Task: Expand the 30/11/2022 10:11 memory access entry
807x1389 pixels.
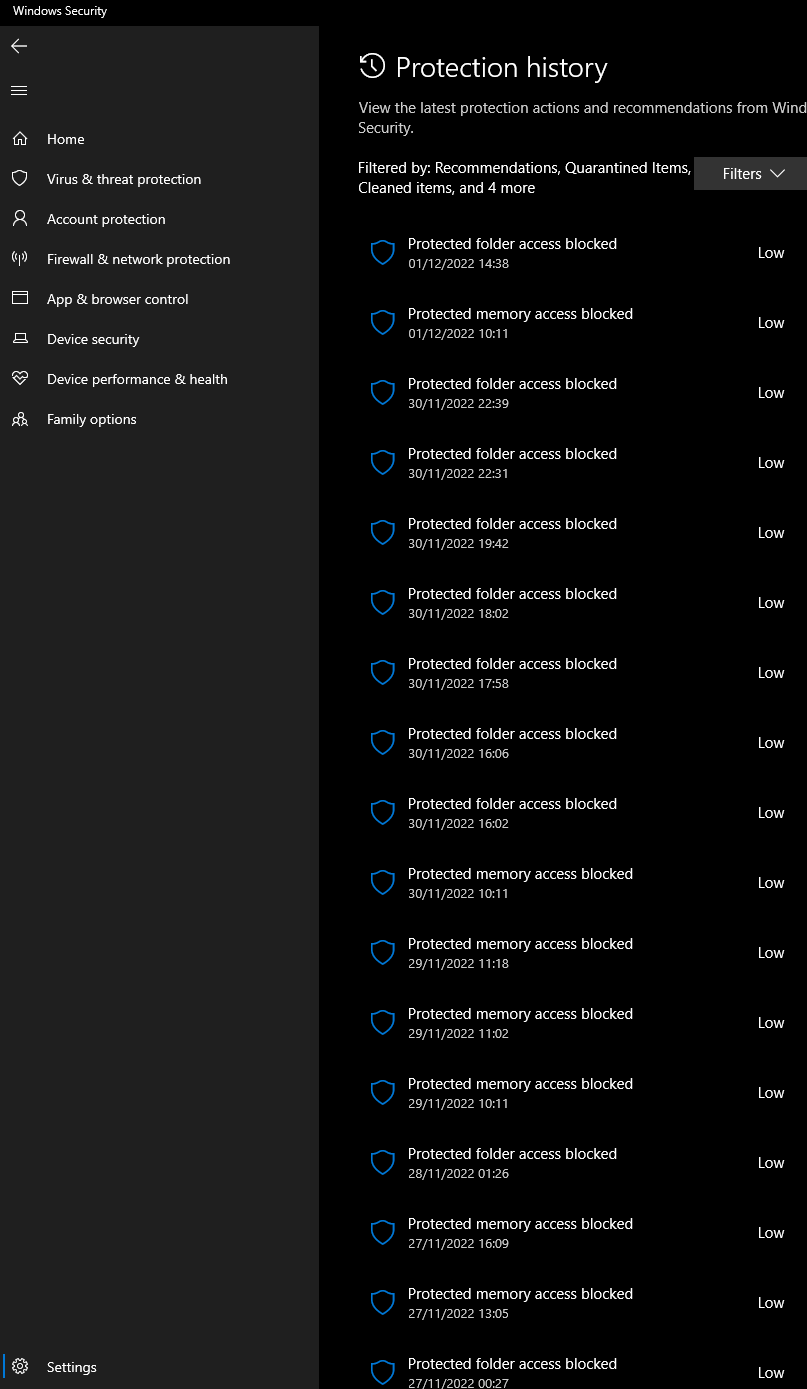Action: [x=582, y=883]
